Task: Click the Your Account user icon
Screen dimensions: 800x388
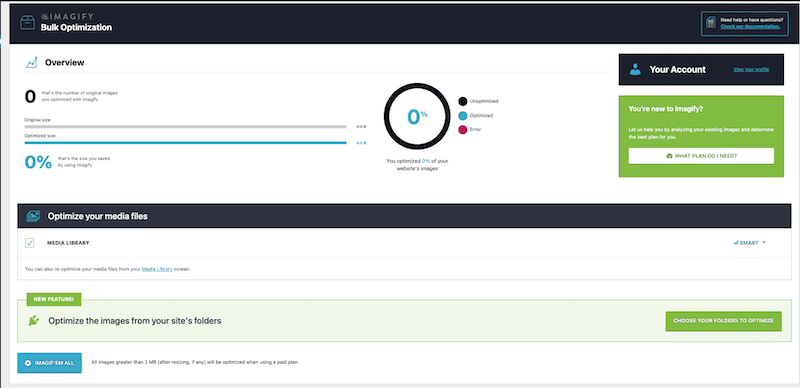Action: [635, 69]
